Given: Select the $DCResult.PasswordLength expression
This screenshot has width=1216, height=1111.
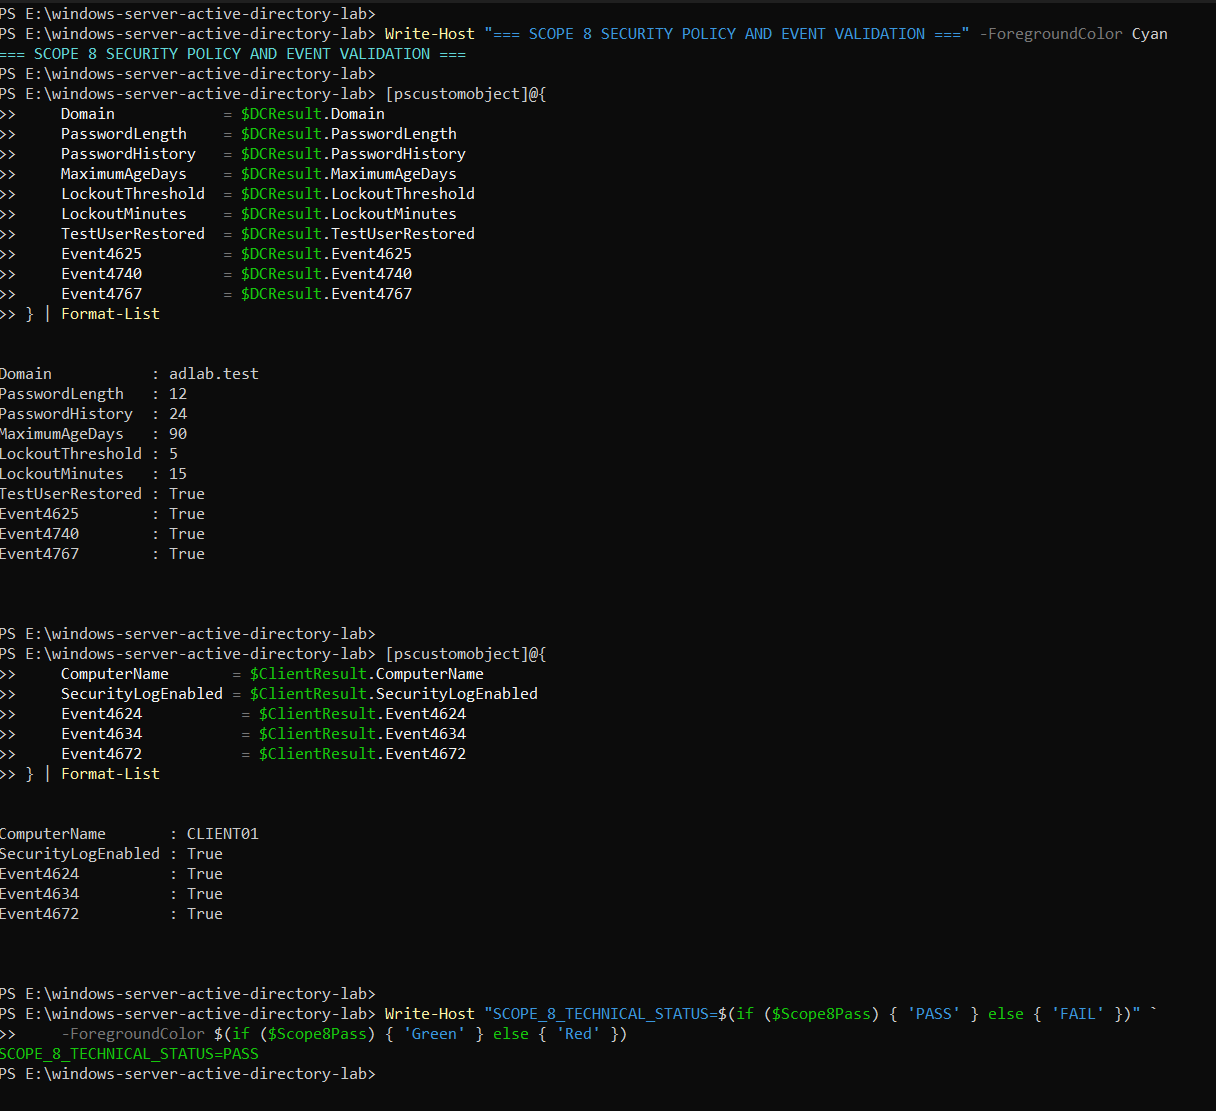Looking at the screenshot, I should click(349, 134).
